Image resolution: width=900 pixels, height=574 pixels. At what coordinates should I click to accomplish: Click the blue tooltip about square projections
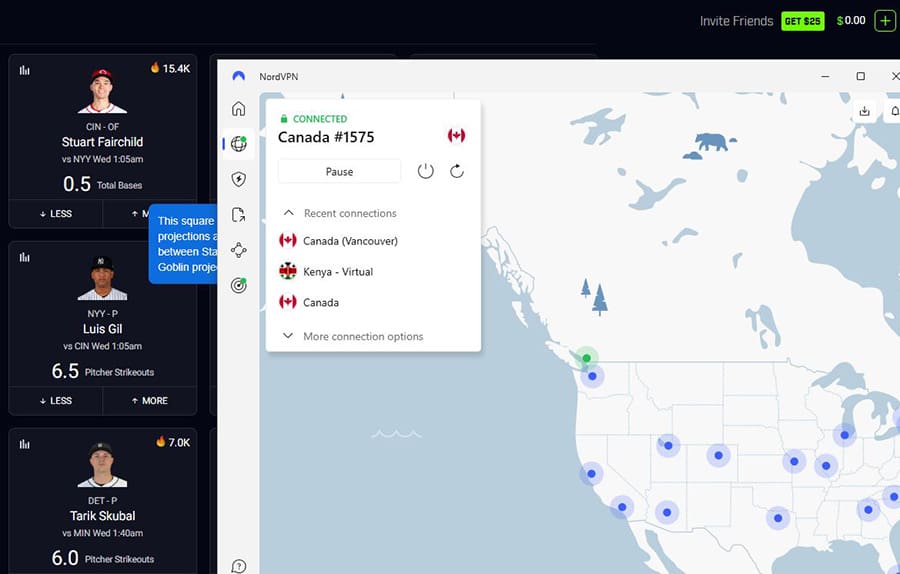coord(183,244)
